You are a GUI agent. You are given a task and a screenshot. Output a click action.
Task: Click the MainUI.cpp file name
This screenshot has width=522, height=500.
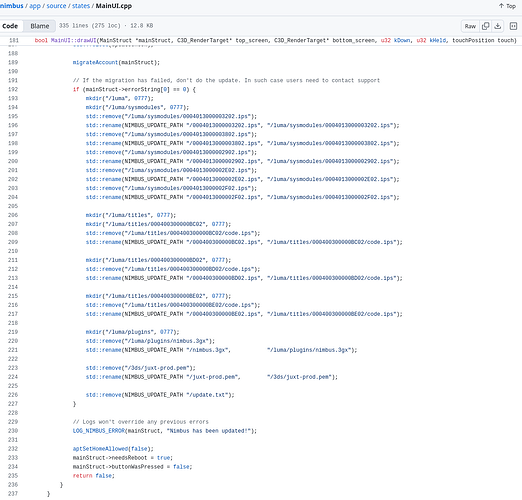tap(114, 6)
